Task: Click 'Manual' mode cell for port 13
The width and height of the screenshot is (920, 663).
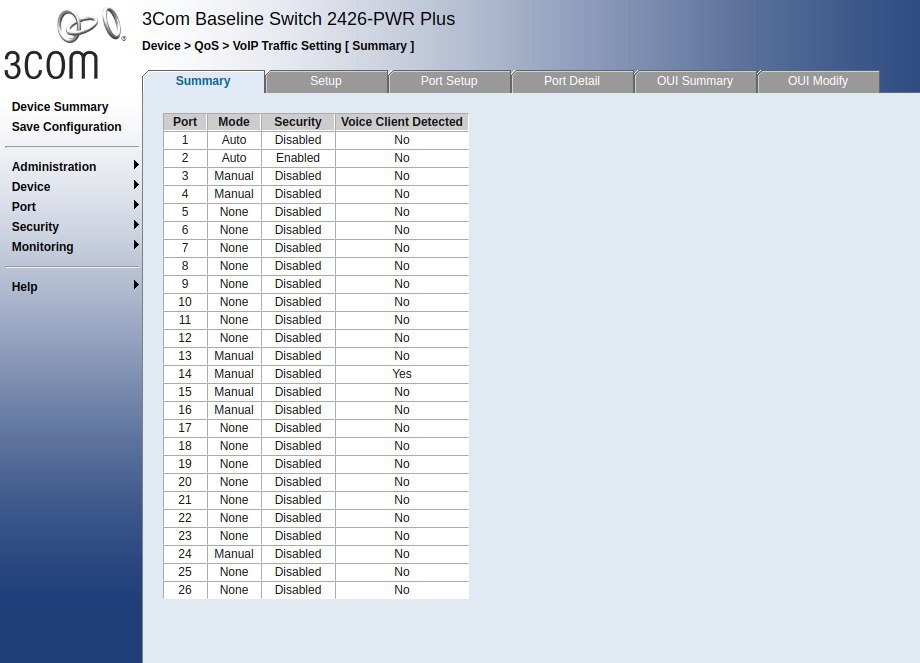Action: pos(234,356)
